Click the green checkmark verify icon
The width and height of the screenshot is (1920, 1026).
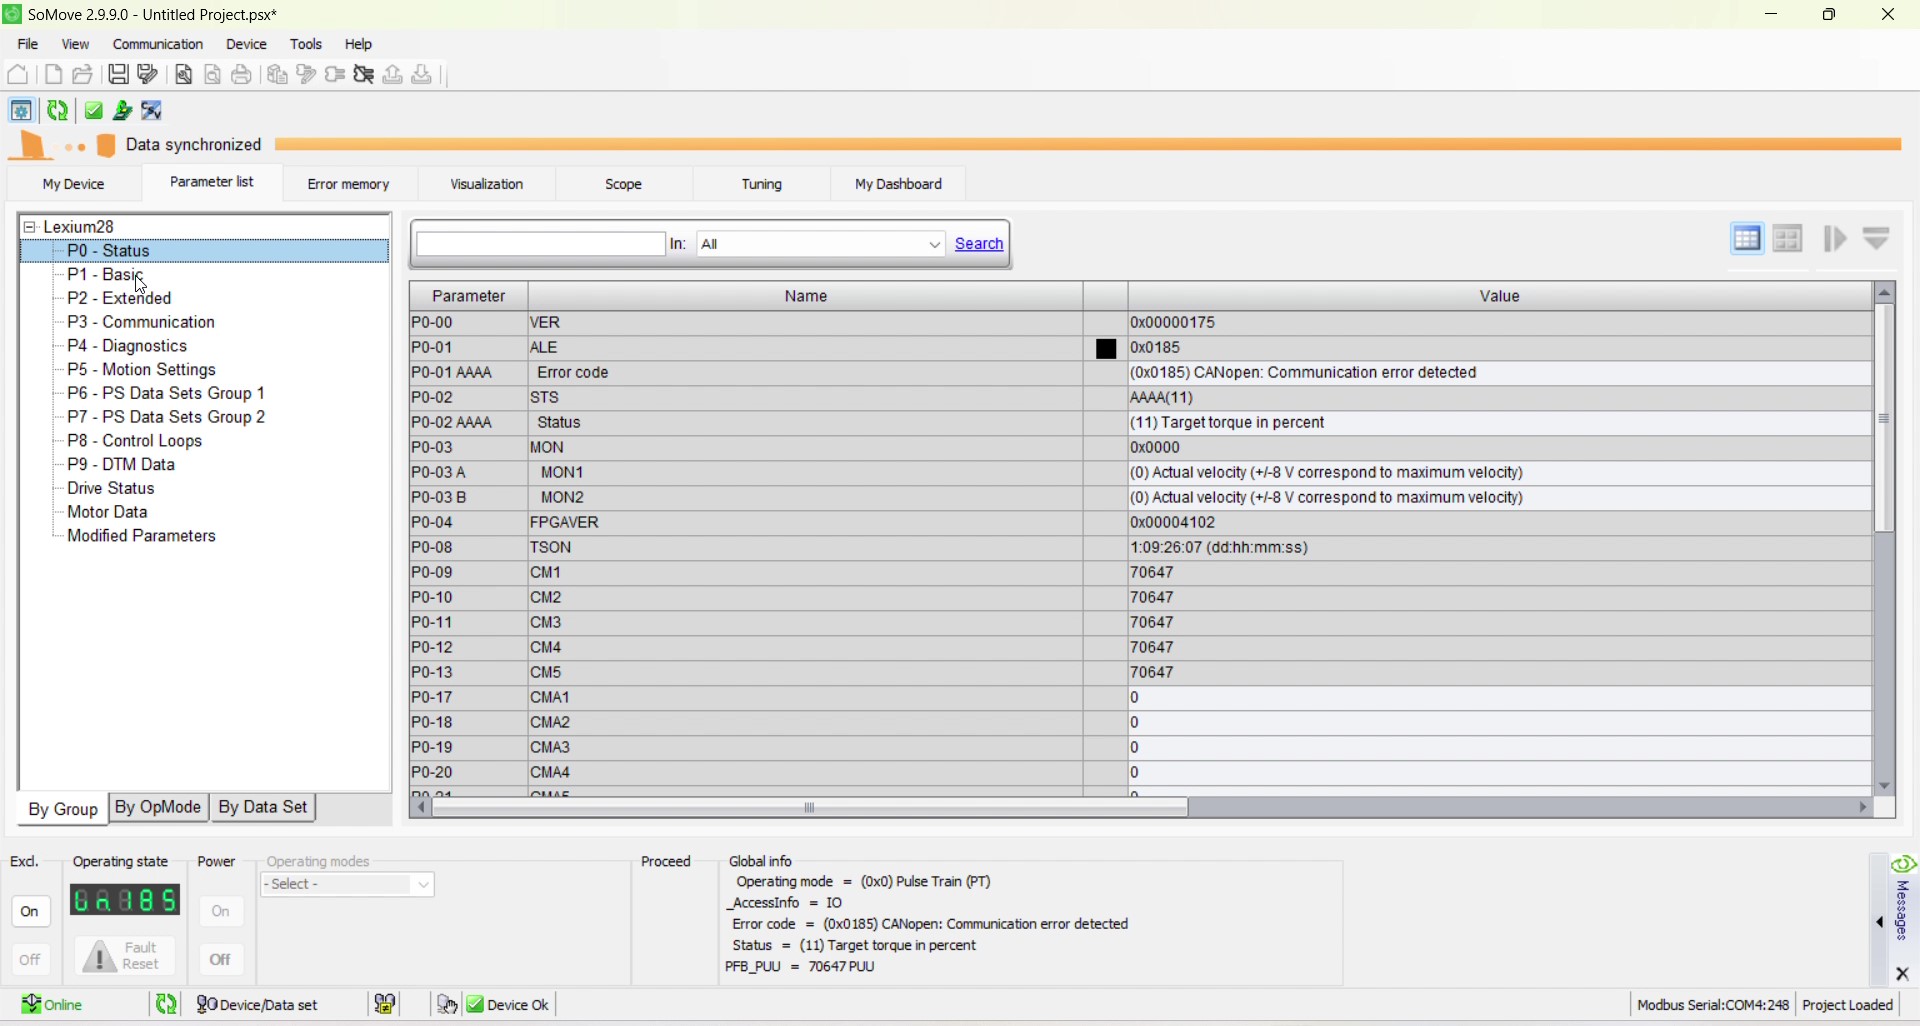coord(93,110)
